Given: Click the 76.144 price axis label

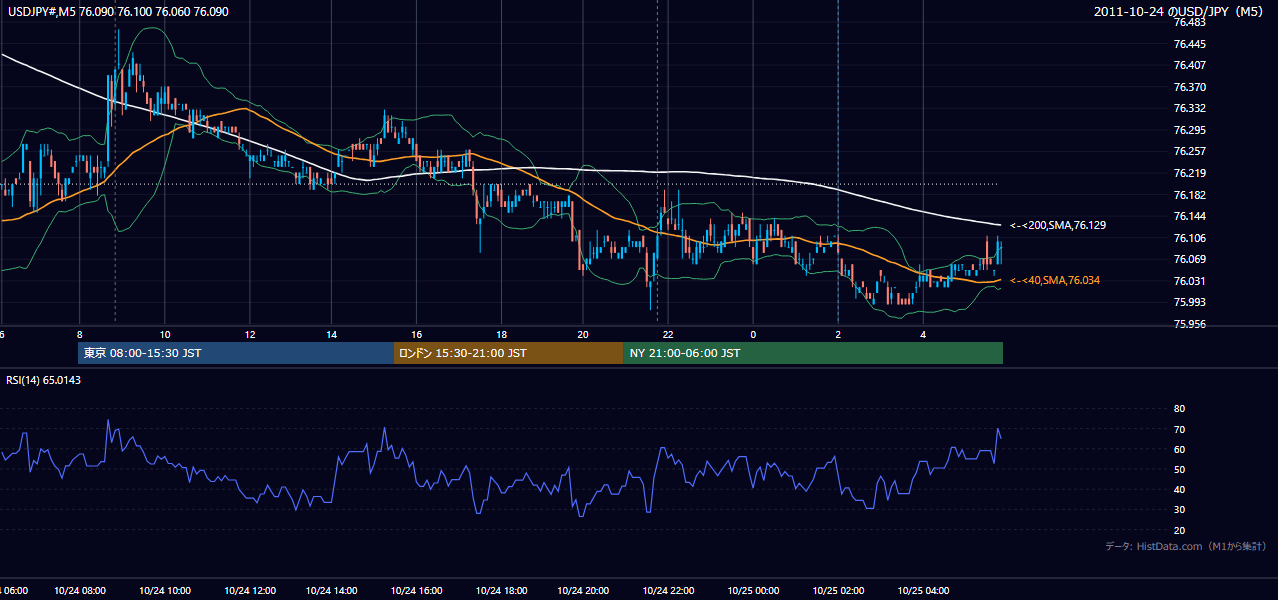Looking at the screenshot, I should point(1188,216).
